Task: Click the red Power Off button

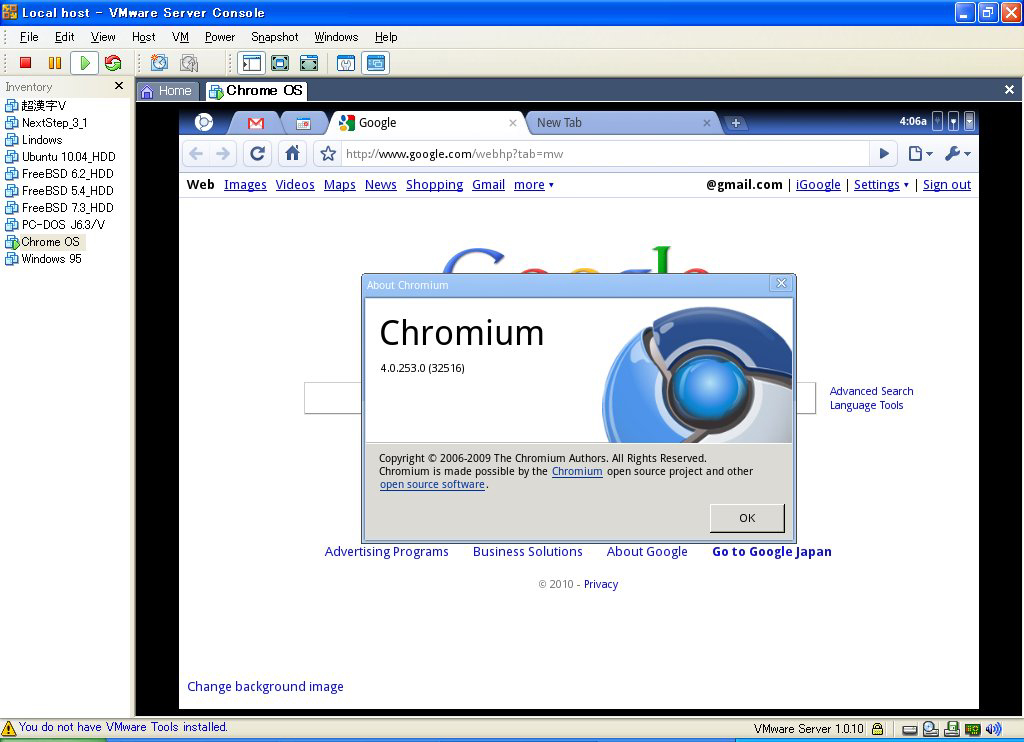Action: coord(25,63)
